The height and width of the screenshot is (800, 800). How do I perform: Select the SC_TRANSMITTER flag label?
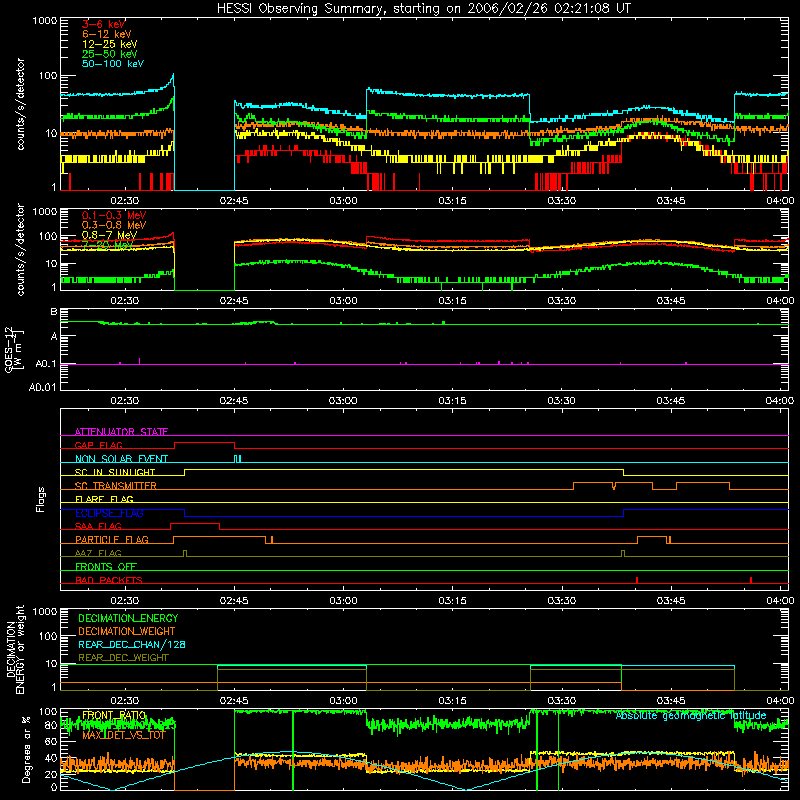(116, 486)
